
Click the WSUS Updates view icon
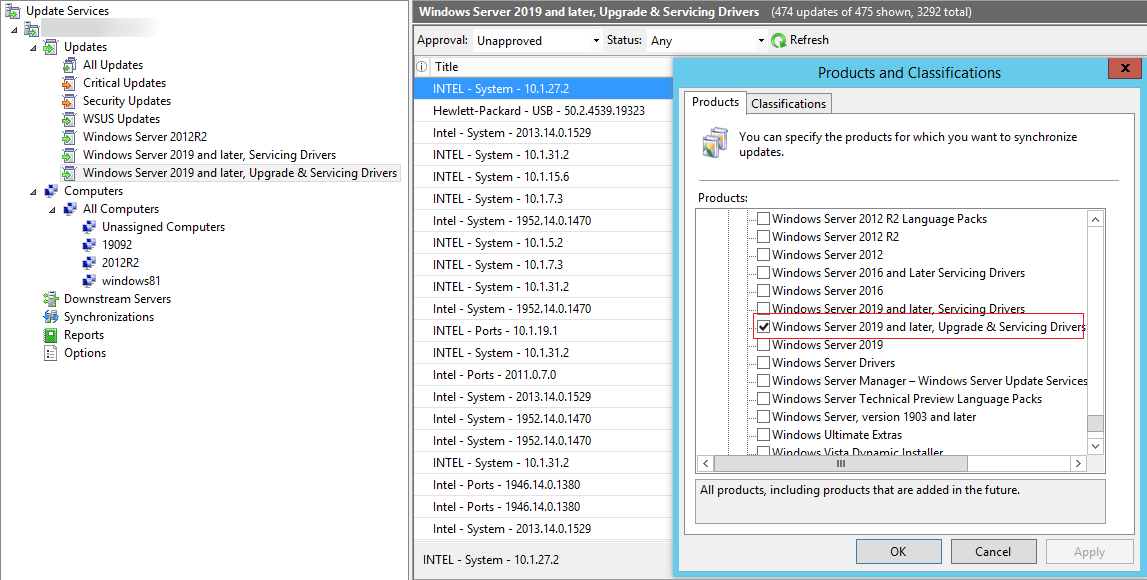point(69,119)
